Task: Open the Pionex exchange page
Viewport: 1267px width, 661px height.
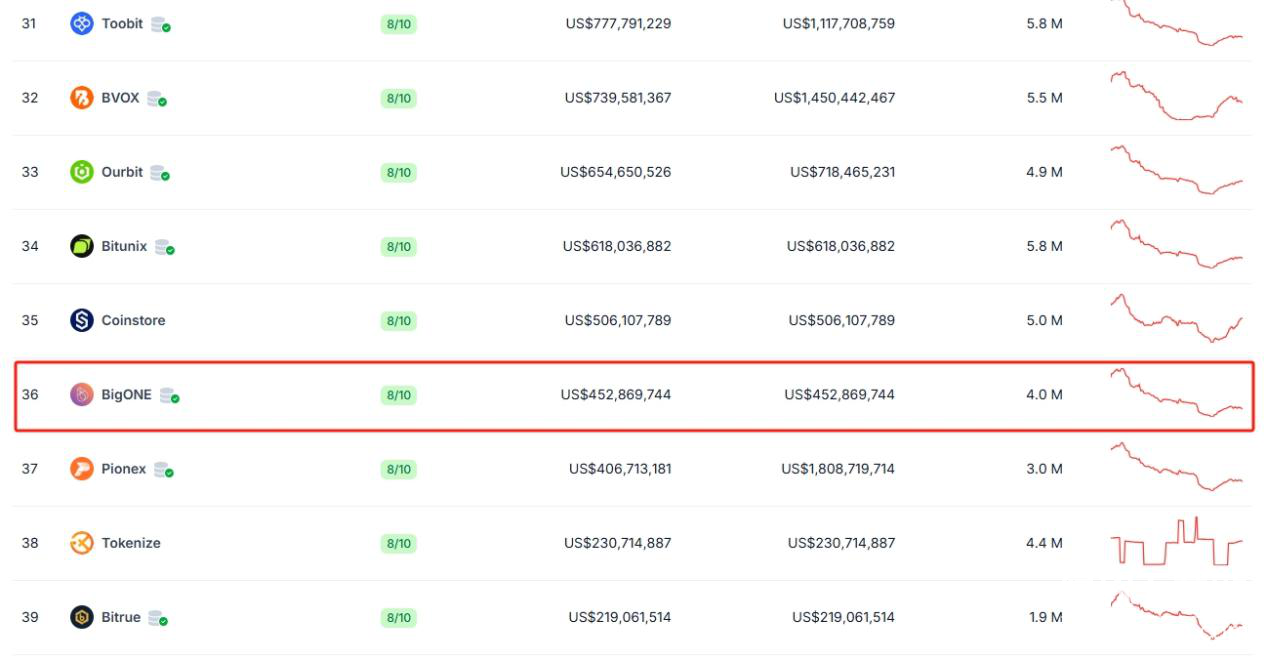Action: click(123, 469)
